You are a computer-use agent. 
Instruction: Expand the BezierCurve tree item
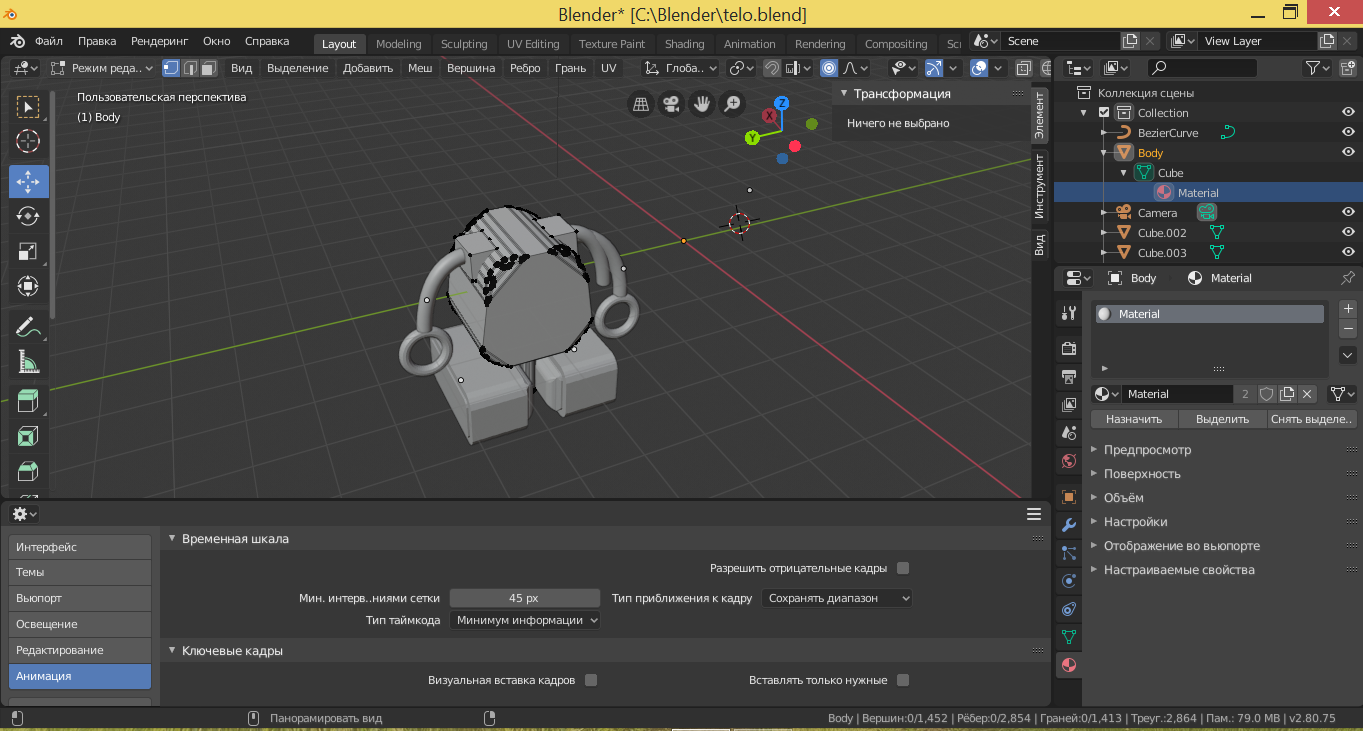pos(1104,133)
